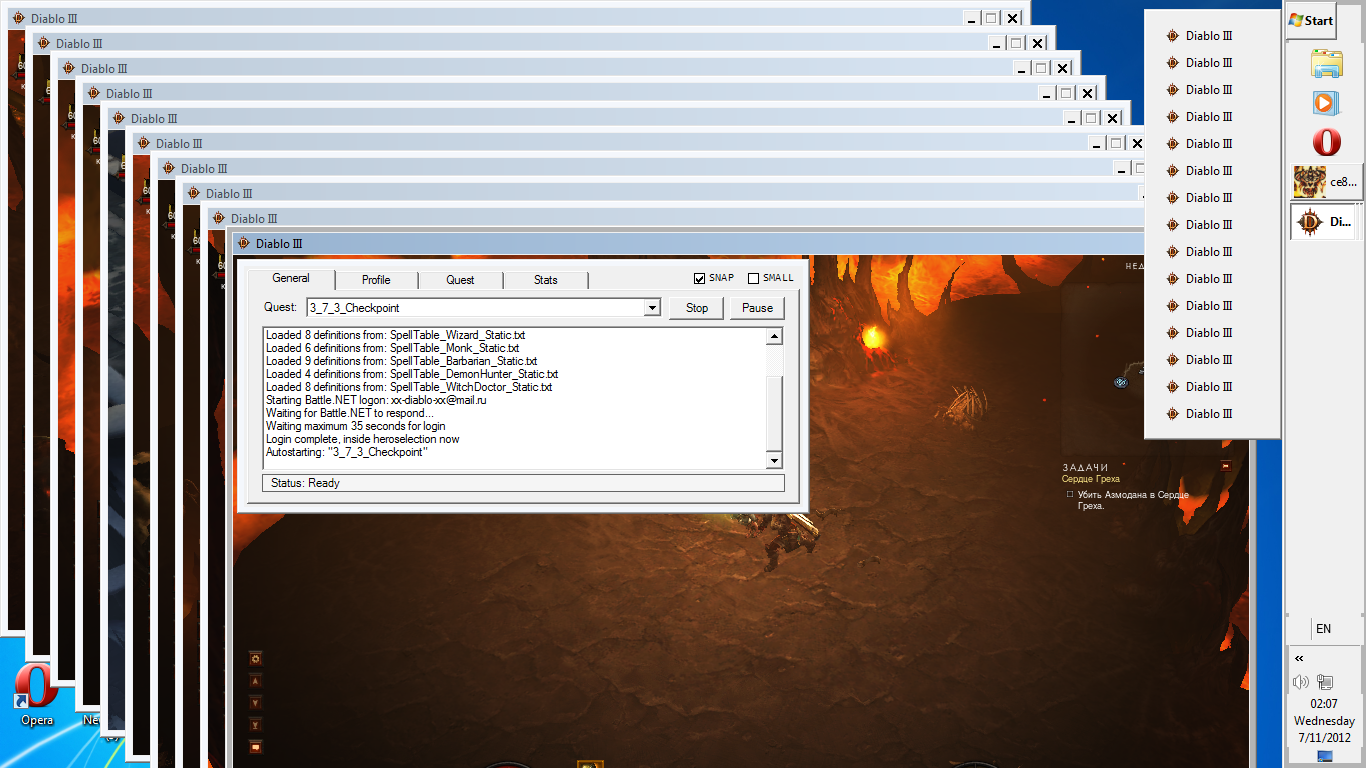Tick the Убить Азмодана objective checkbox
The image size is (1366, 768).
(1070, 494)
